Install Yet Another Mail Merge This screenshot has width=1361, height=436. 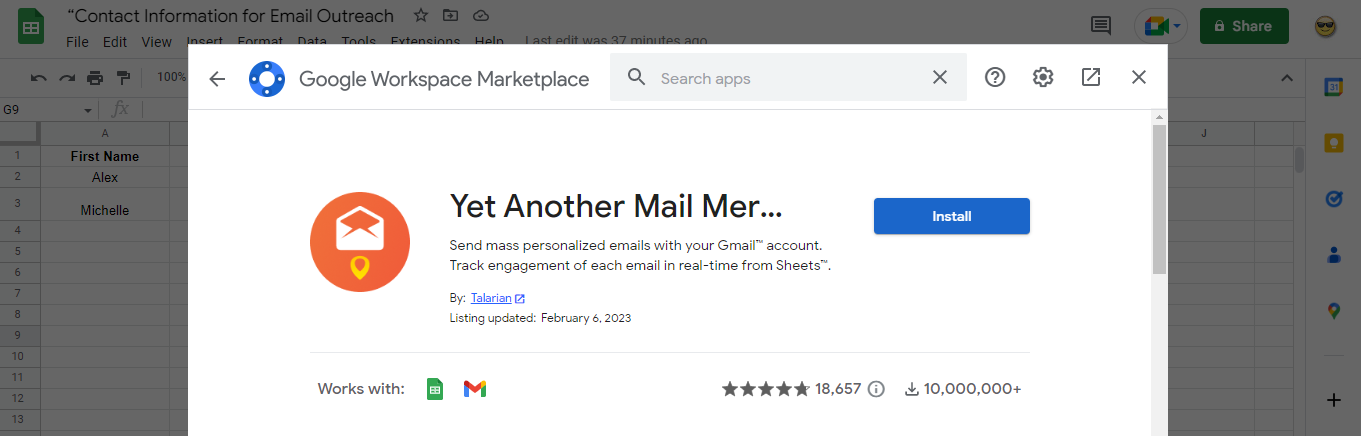point(951,216)
